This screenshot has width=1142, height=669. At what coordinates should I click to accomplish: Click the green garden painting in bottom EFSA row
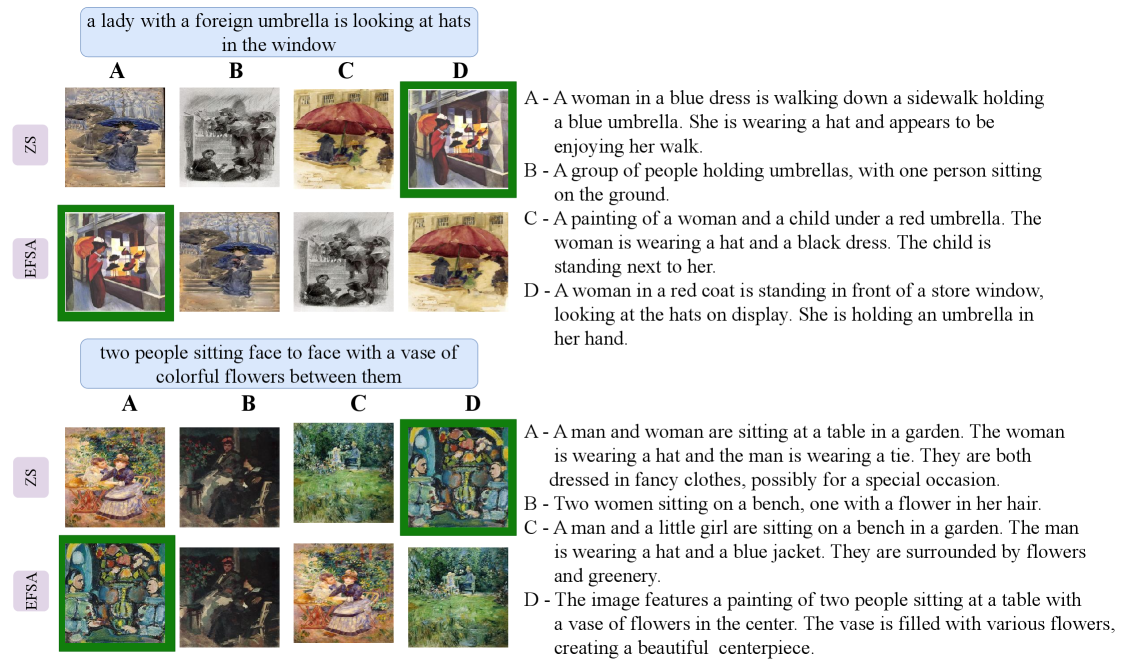[458, 598]
